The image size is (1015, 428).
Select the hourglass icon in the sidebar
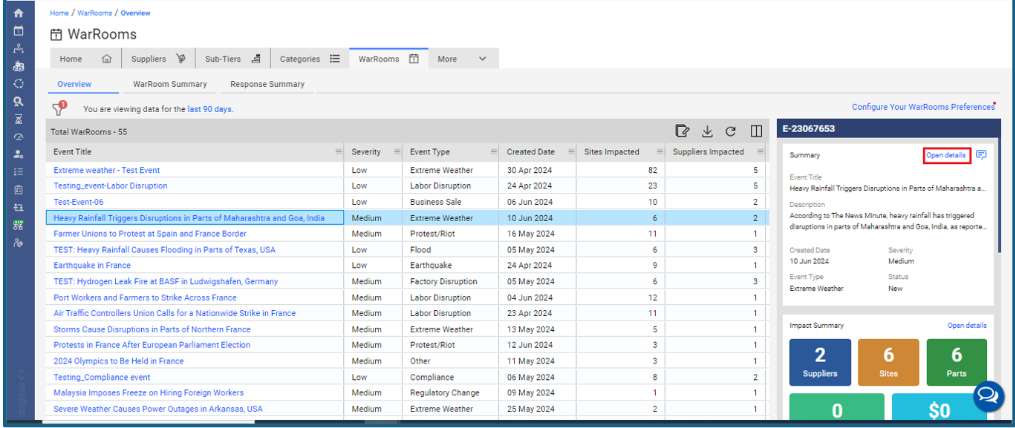(19, 118)
